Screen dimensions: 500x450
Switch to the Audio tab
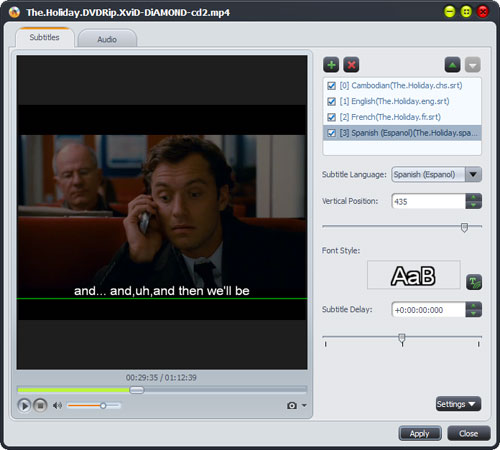tap(107, 39)
